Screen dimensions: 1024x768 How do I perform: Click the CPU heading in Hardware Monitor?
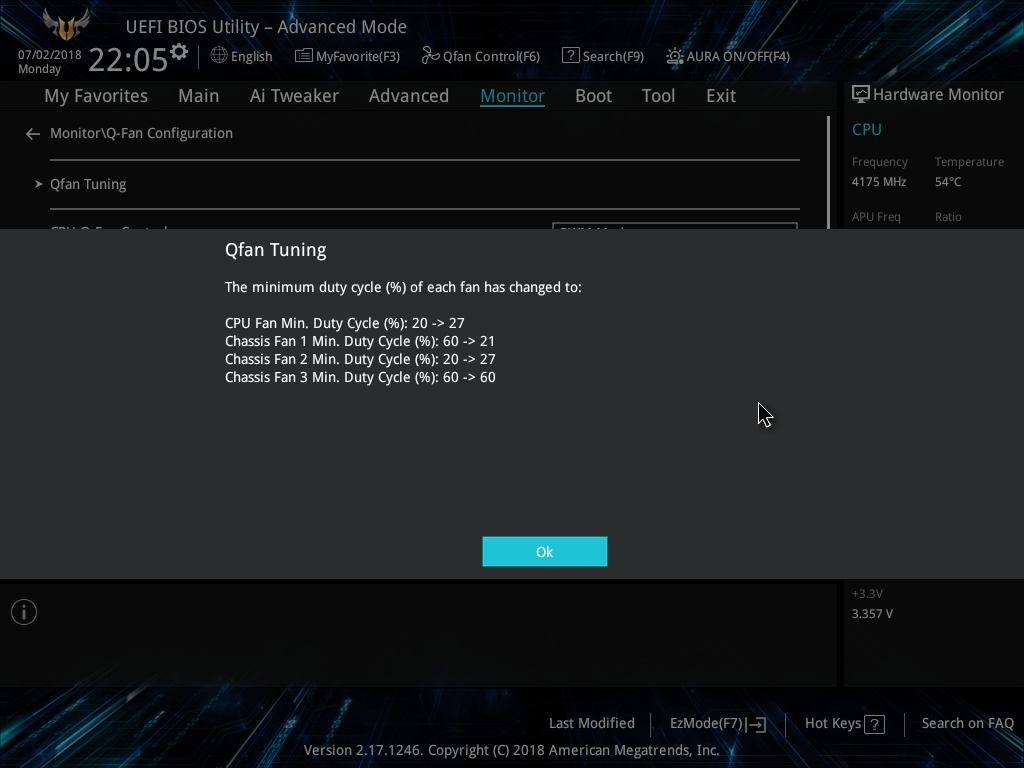coord(867,129)
